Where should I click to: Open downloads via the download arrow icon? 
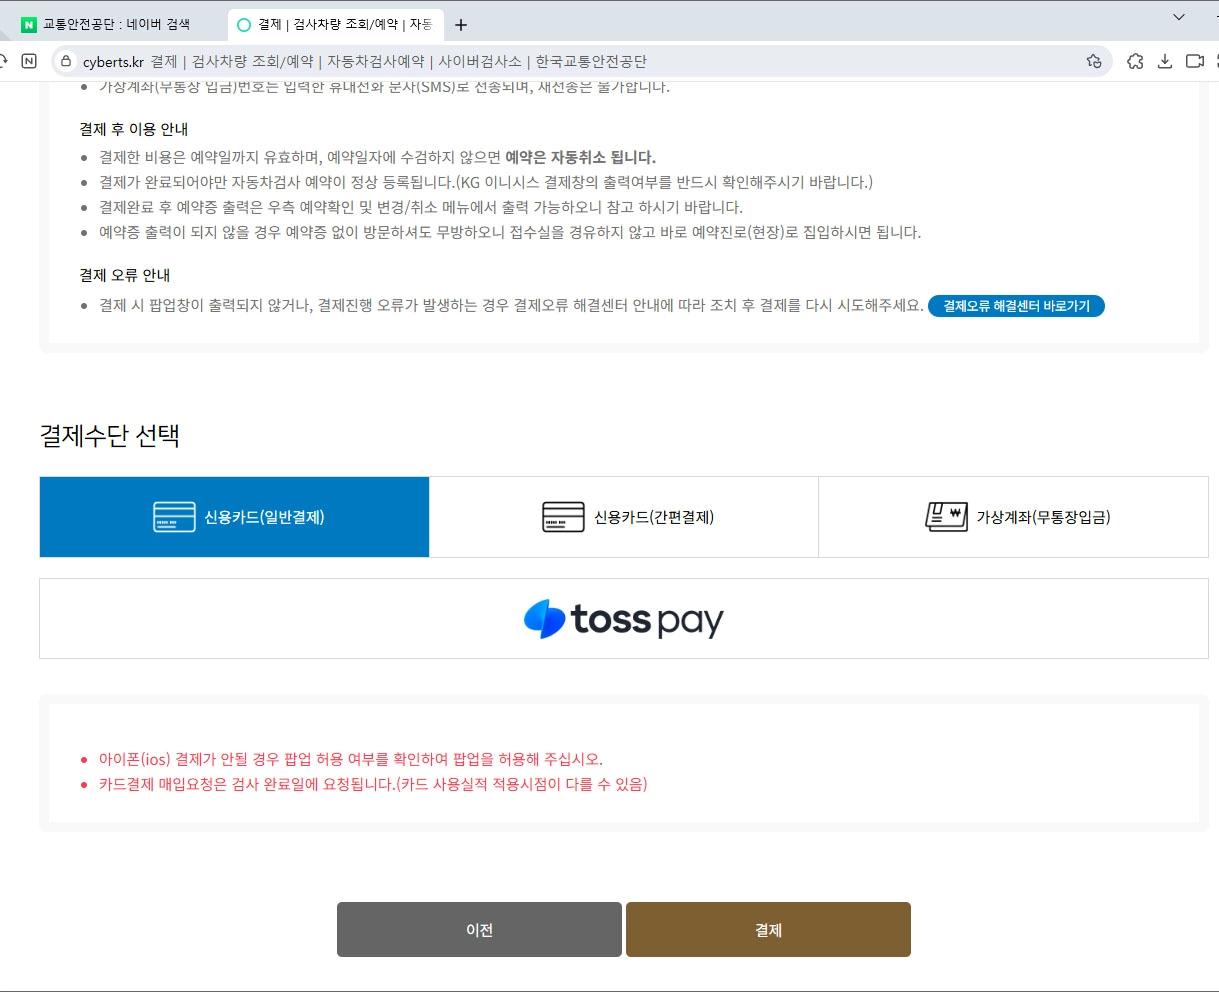[1165, 61]
